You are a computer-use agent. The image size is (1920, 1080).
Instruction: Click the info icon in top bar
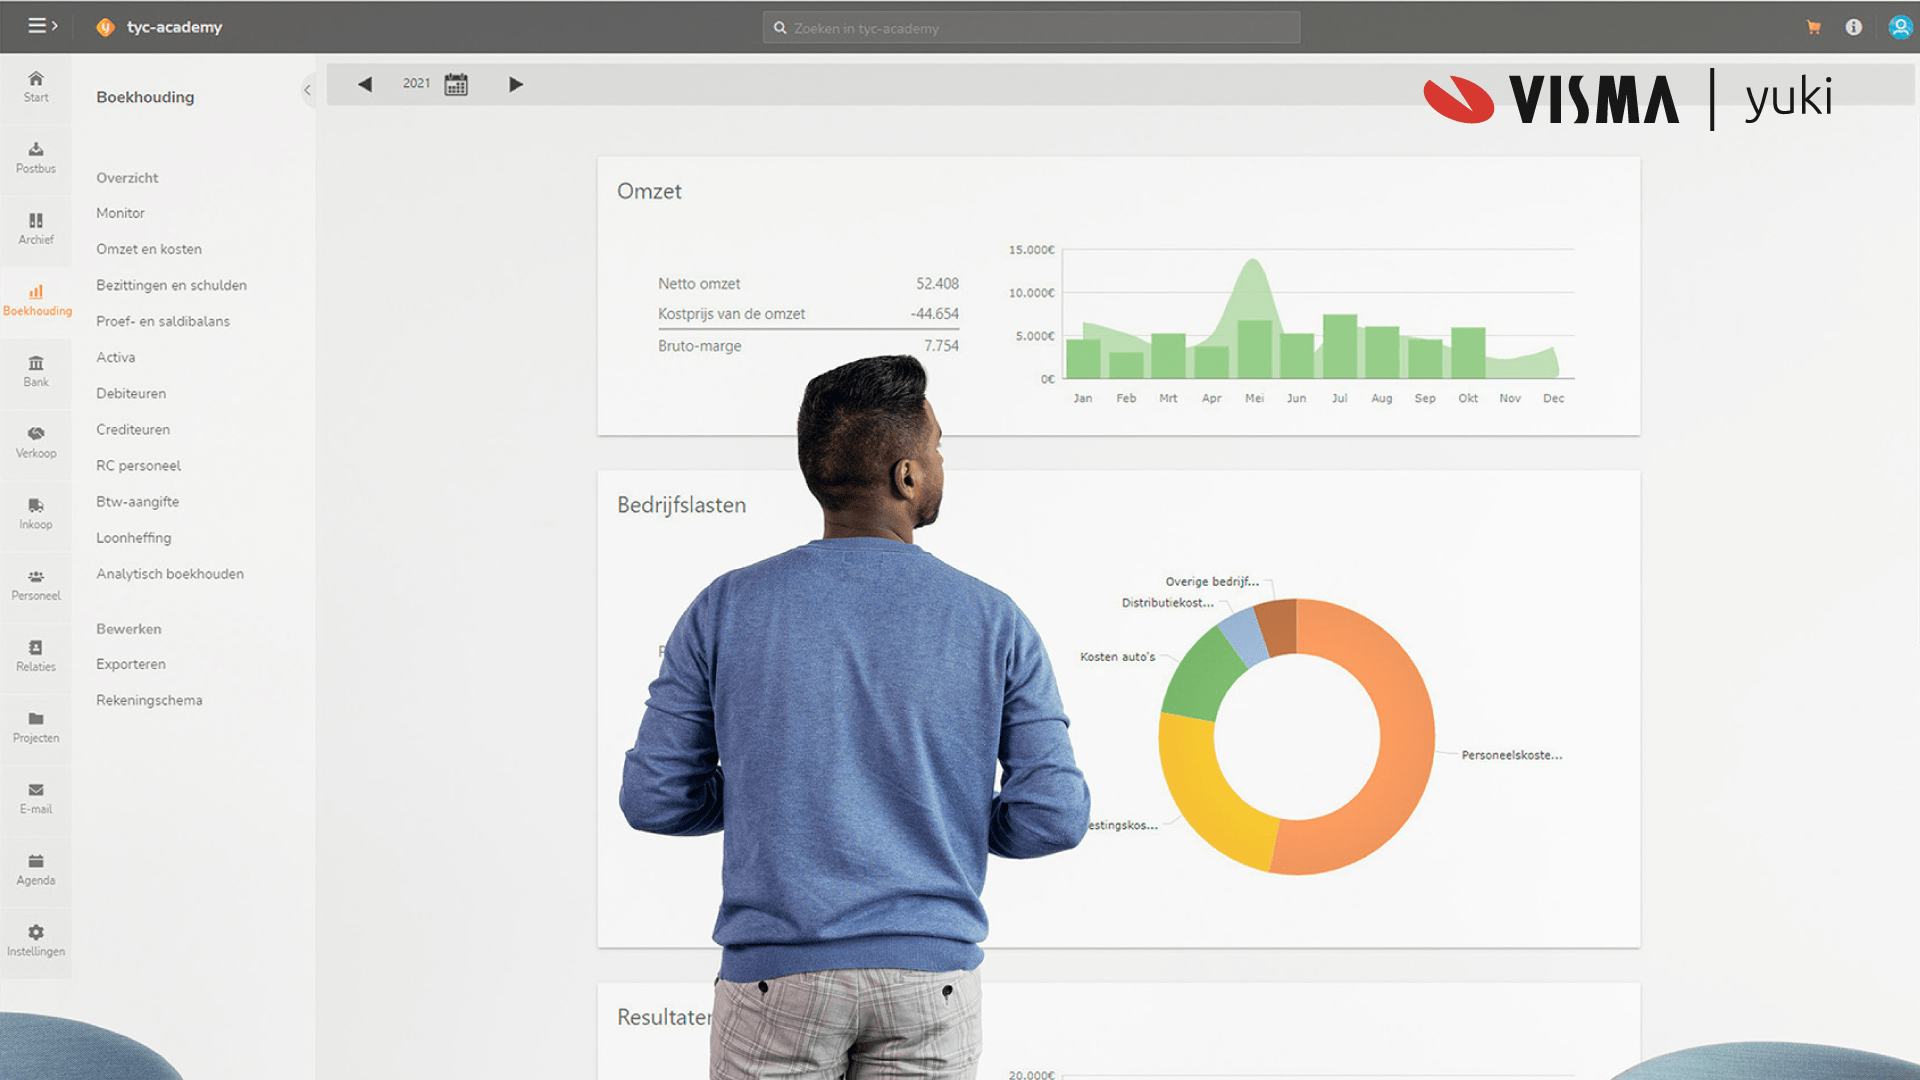coord(1853,28)
